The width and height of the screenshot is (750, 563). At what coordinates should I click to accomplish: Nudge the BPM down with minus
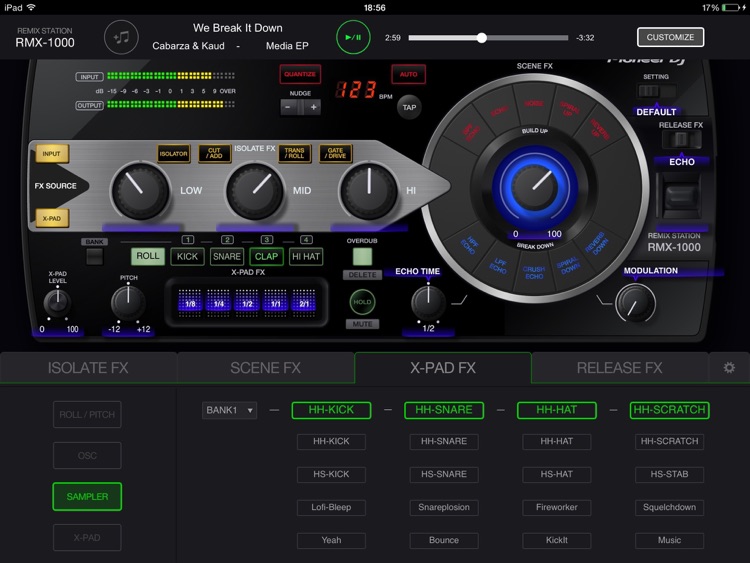[288, 107]
